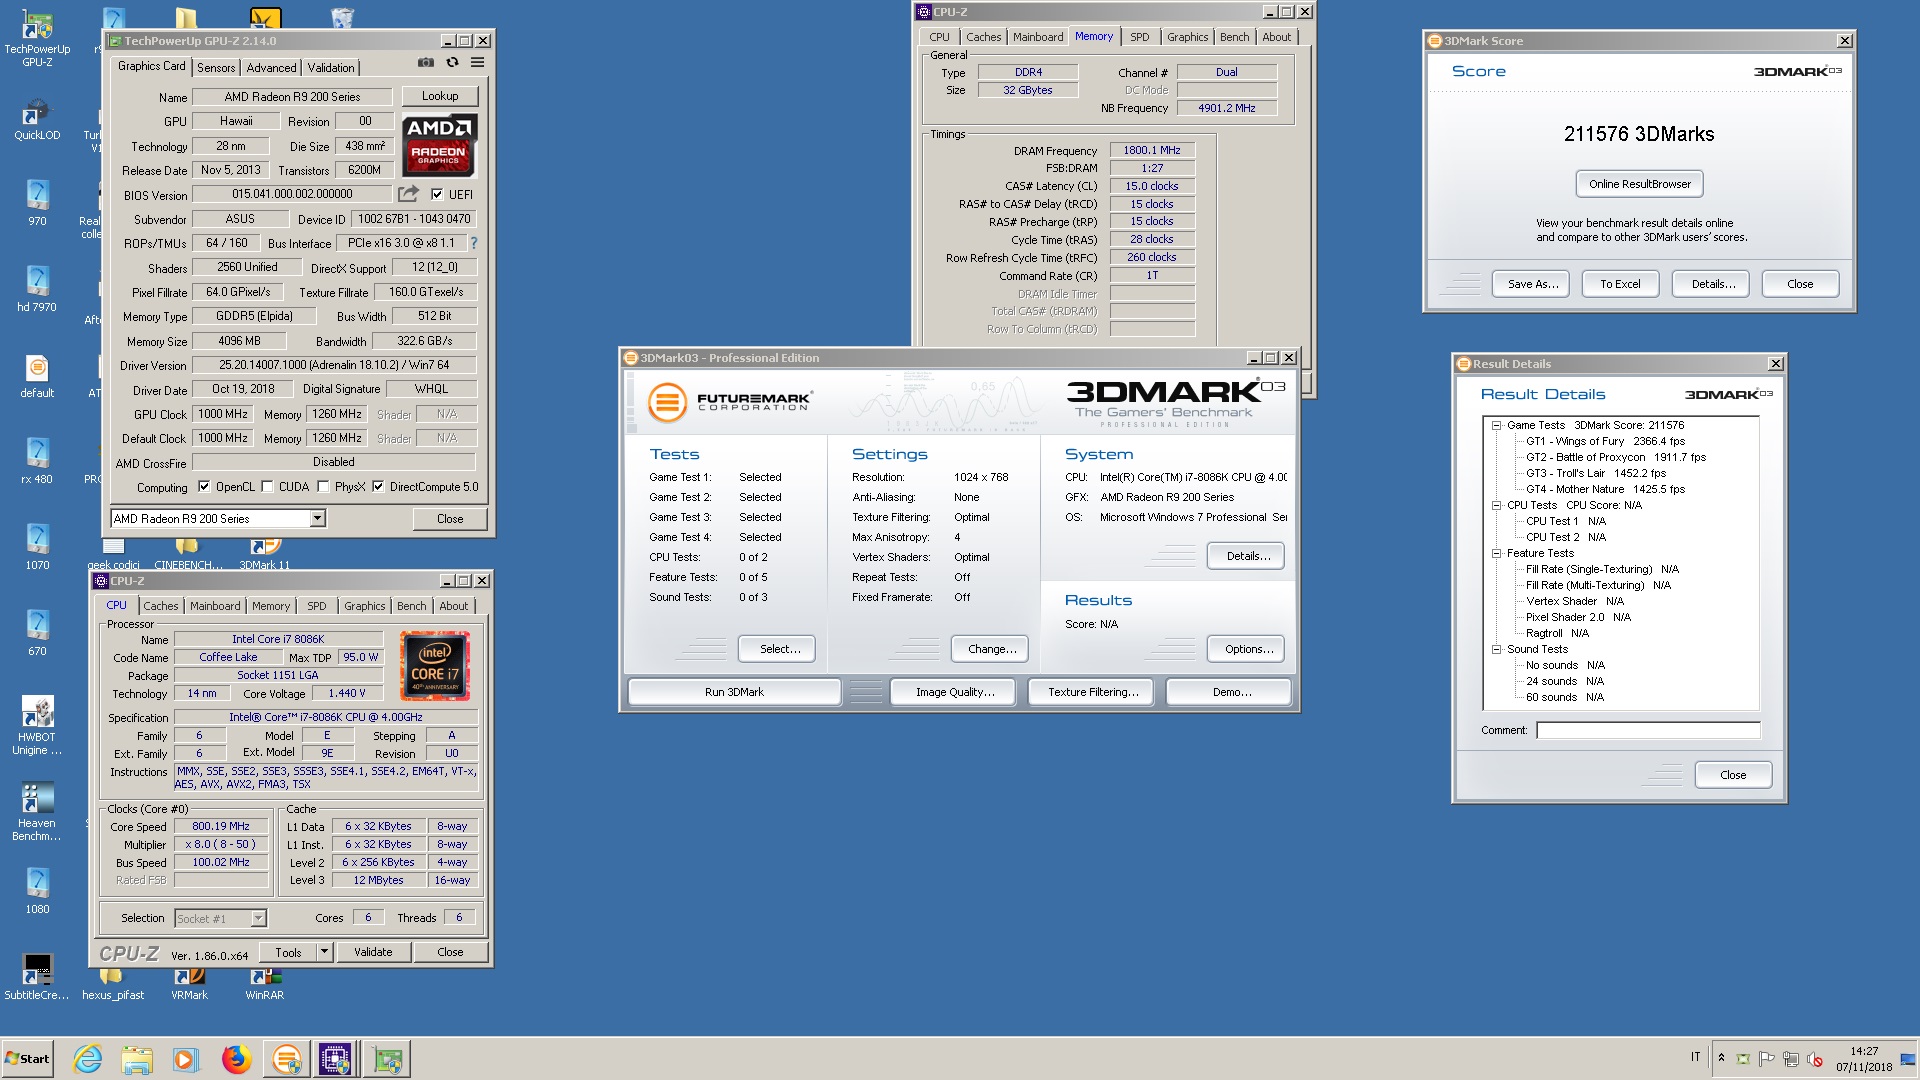Screen dimensions: 1920x1080
Task: Switch to CPU-Z taskbar button
Action: coord(335,1059)
